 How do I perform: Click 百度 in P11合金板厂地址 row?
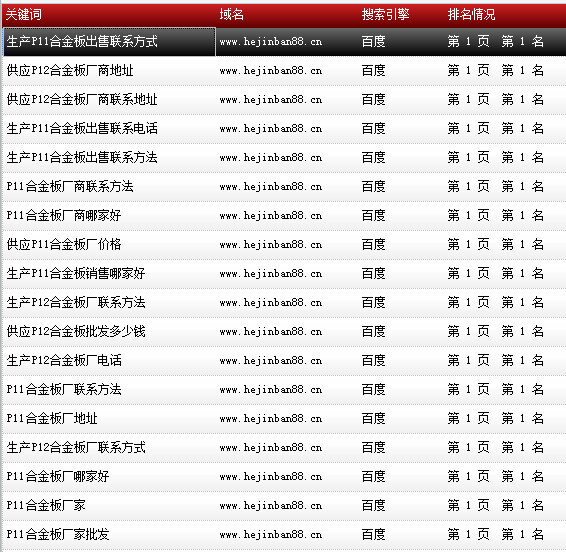point(374,418)
